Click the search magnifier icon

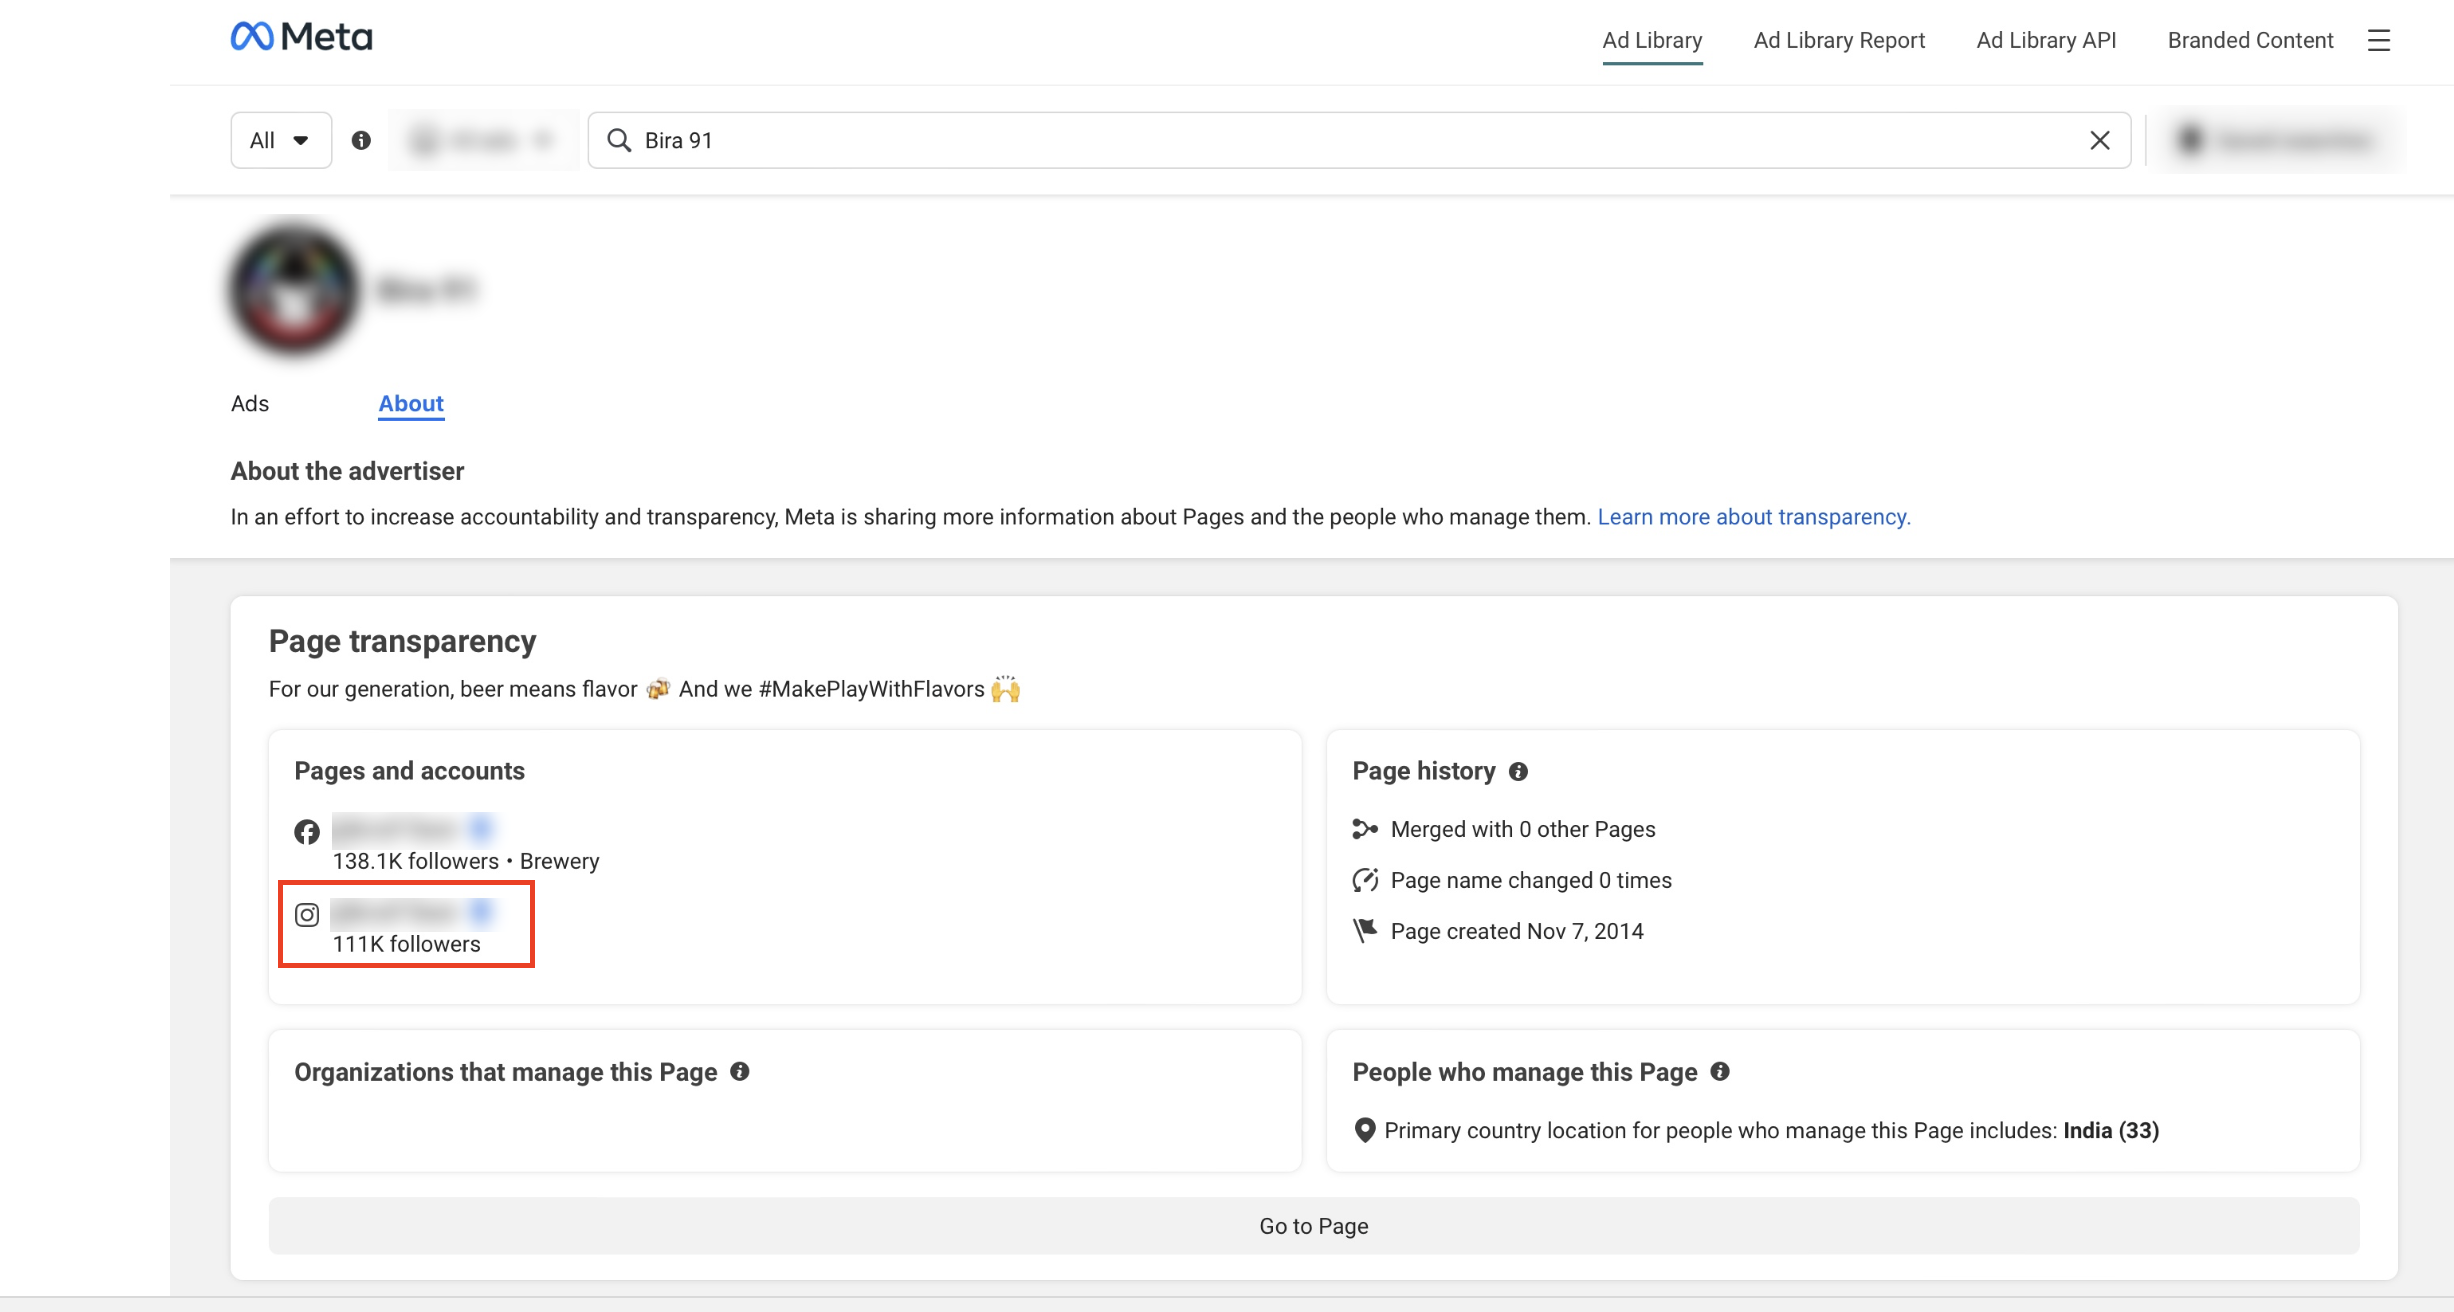point(619,140)
